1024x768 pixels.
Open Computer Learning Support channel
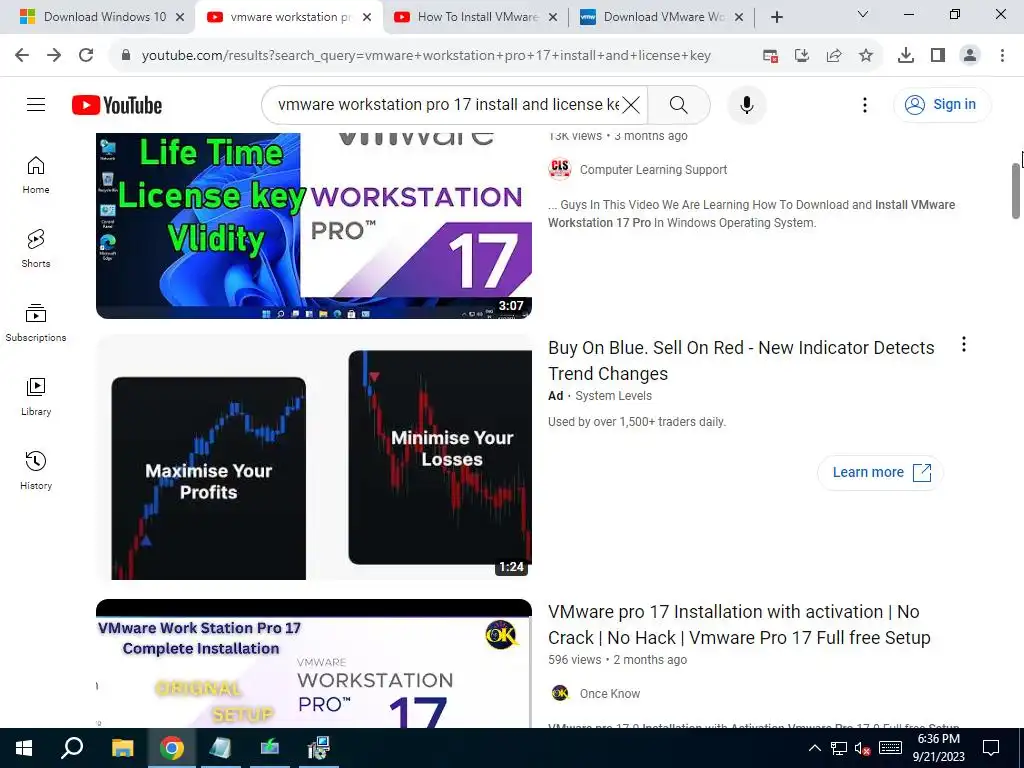(x=653, y=170)
